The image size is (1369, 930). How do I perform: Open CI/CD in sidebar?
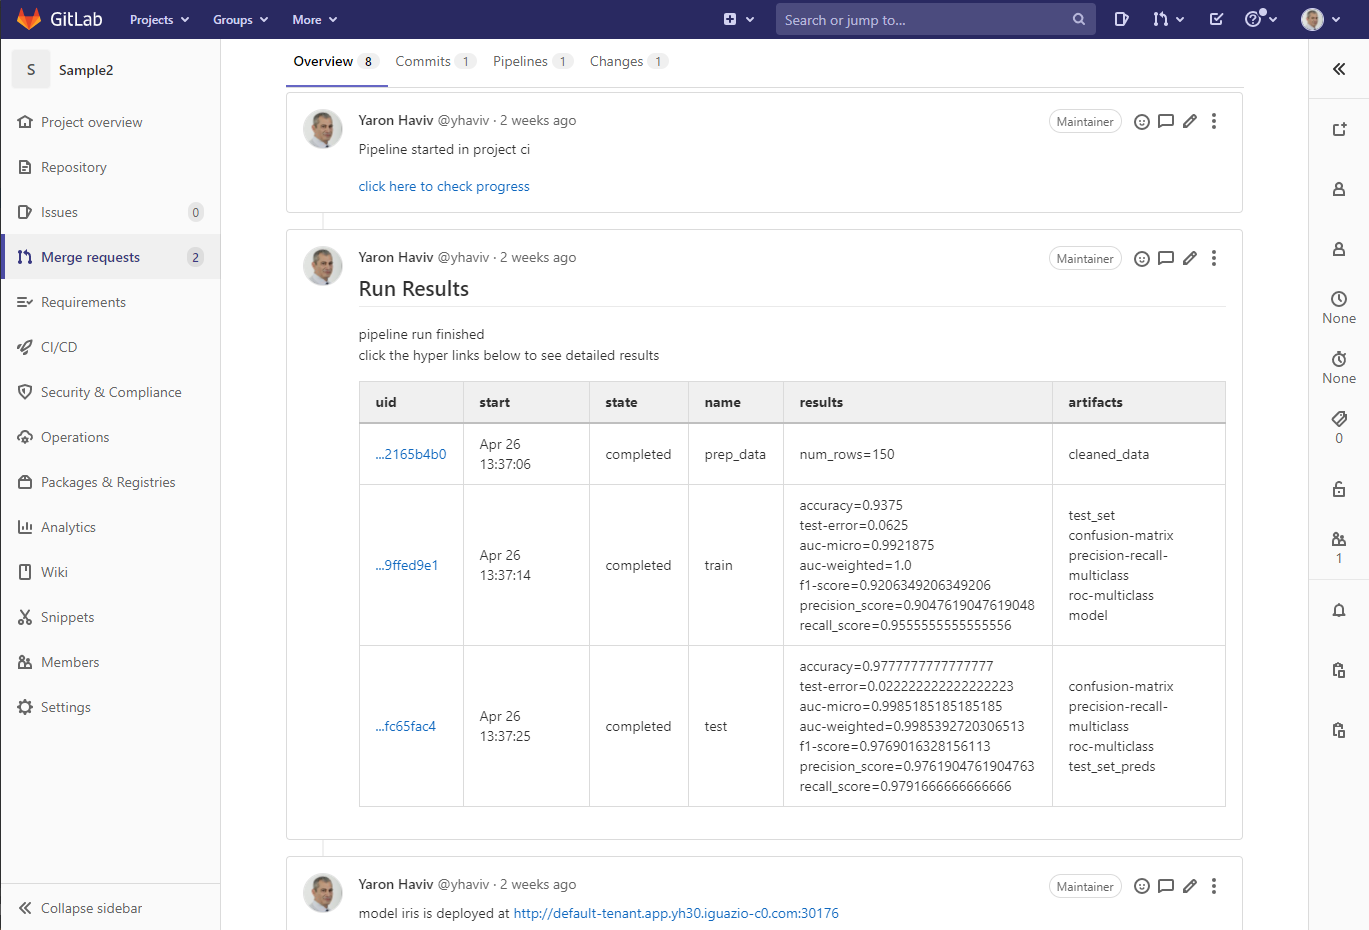(110, 347)
